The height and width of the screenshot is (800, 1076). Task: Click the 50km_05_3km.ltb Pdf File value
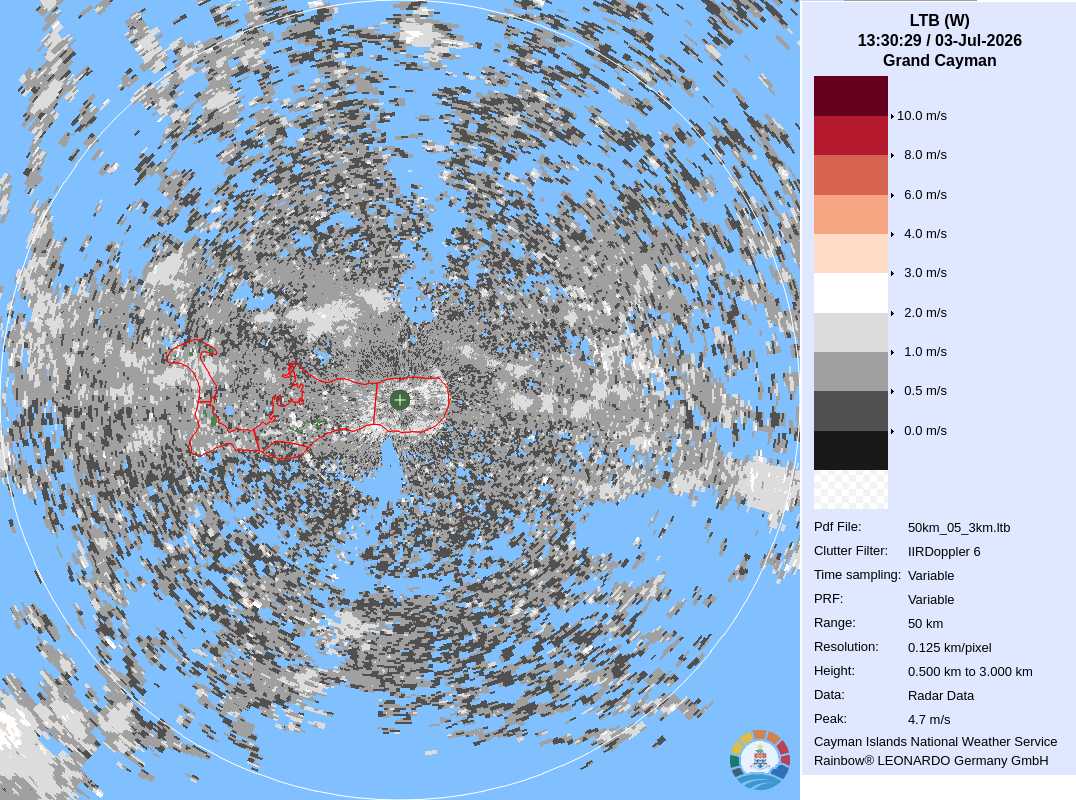[x=959, y=528]
